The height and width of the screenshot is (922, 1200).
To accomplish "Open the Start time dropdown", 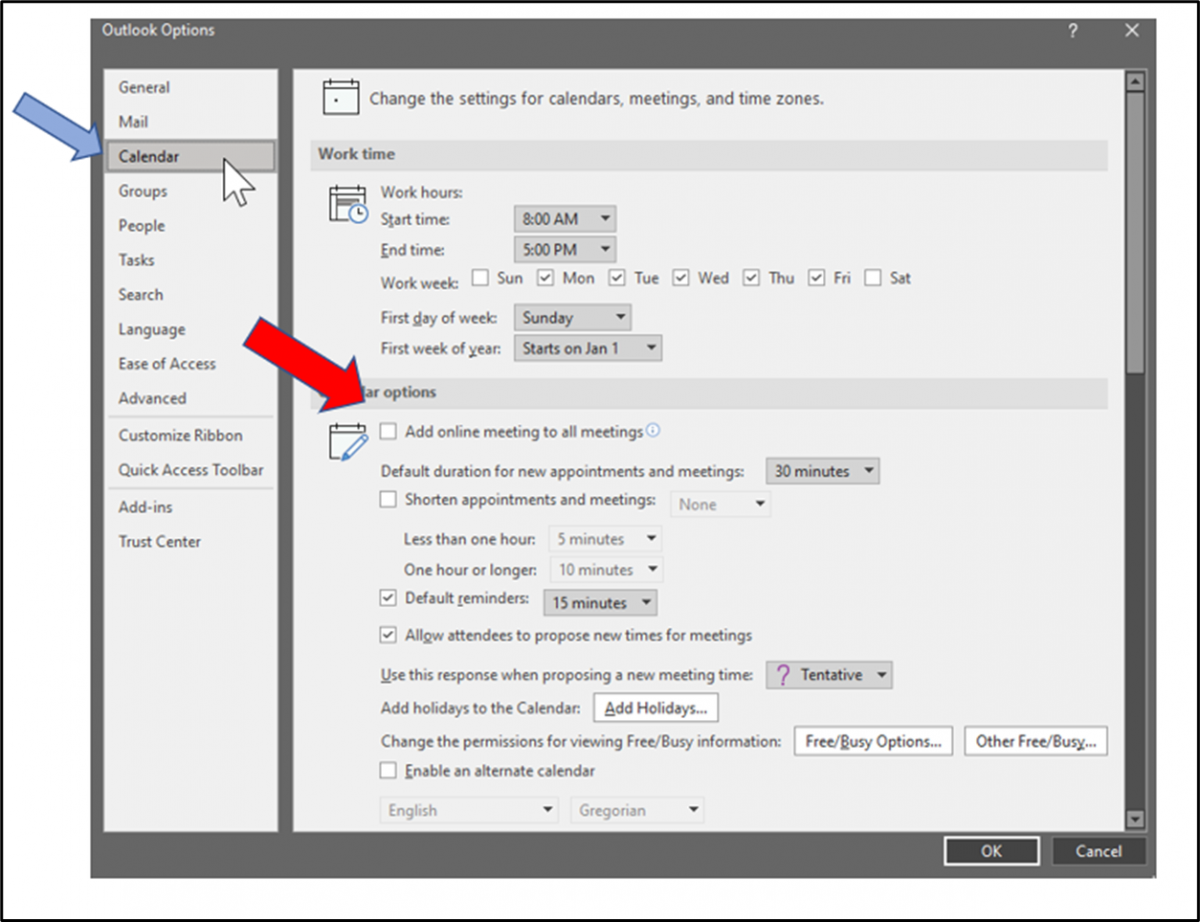I will point(565,219).
